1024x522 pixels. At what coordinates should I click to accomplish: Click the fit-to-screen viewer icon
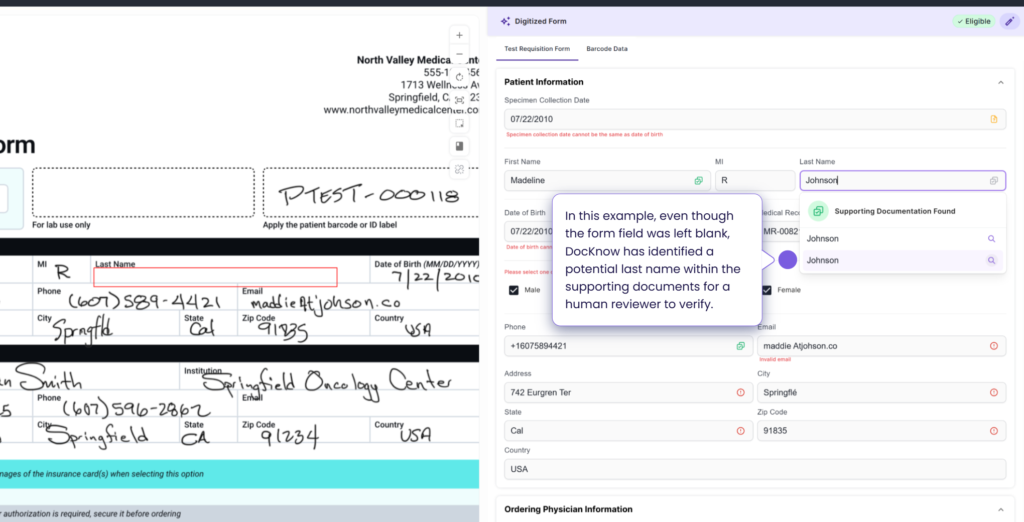pos(459,100)
